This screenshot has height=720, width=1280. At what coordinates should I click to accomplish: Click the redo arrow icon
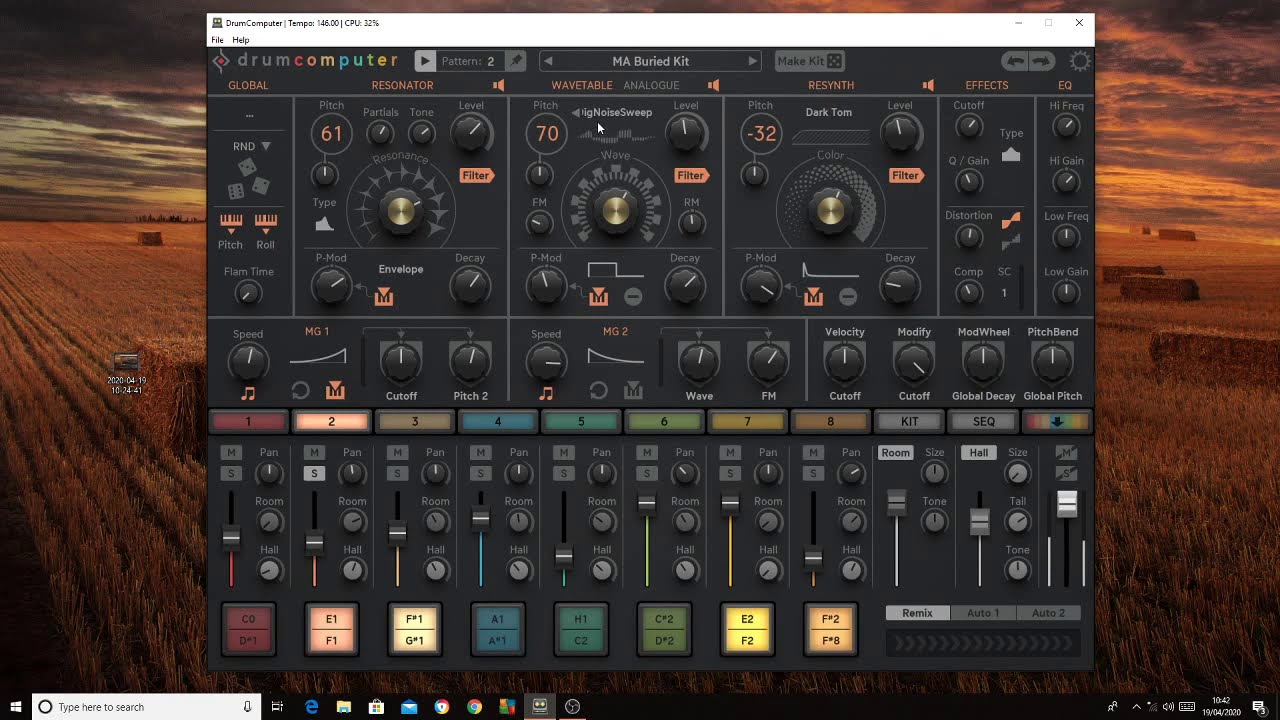click(1041, 61)
